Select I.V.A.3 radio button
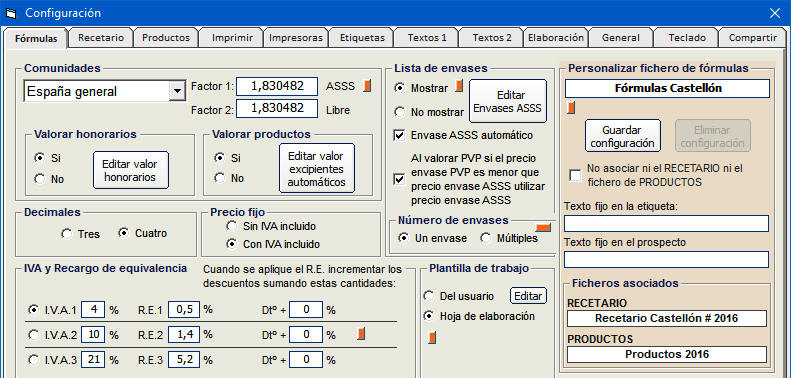 point(33,360)
